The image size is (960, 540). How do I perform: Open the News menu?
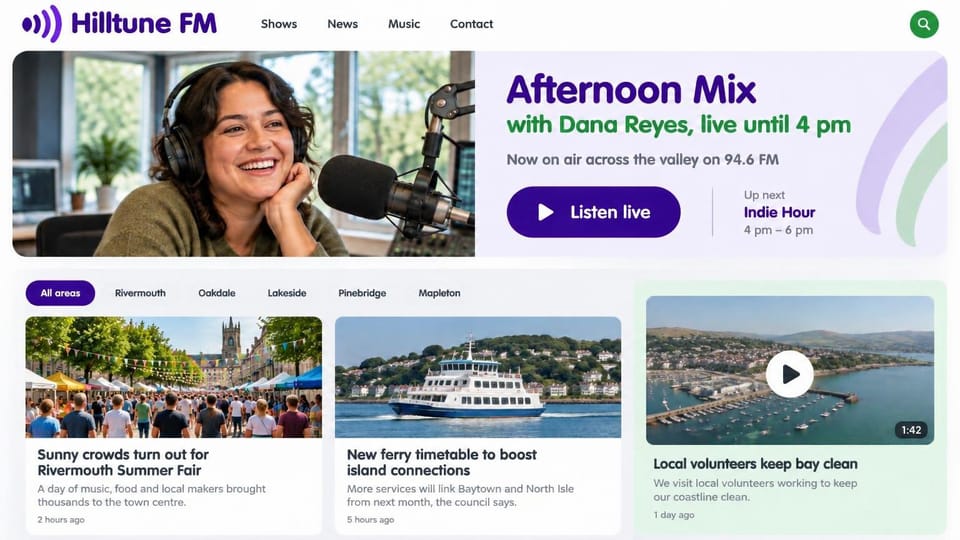coord(342,24)
